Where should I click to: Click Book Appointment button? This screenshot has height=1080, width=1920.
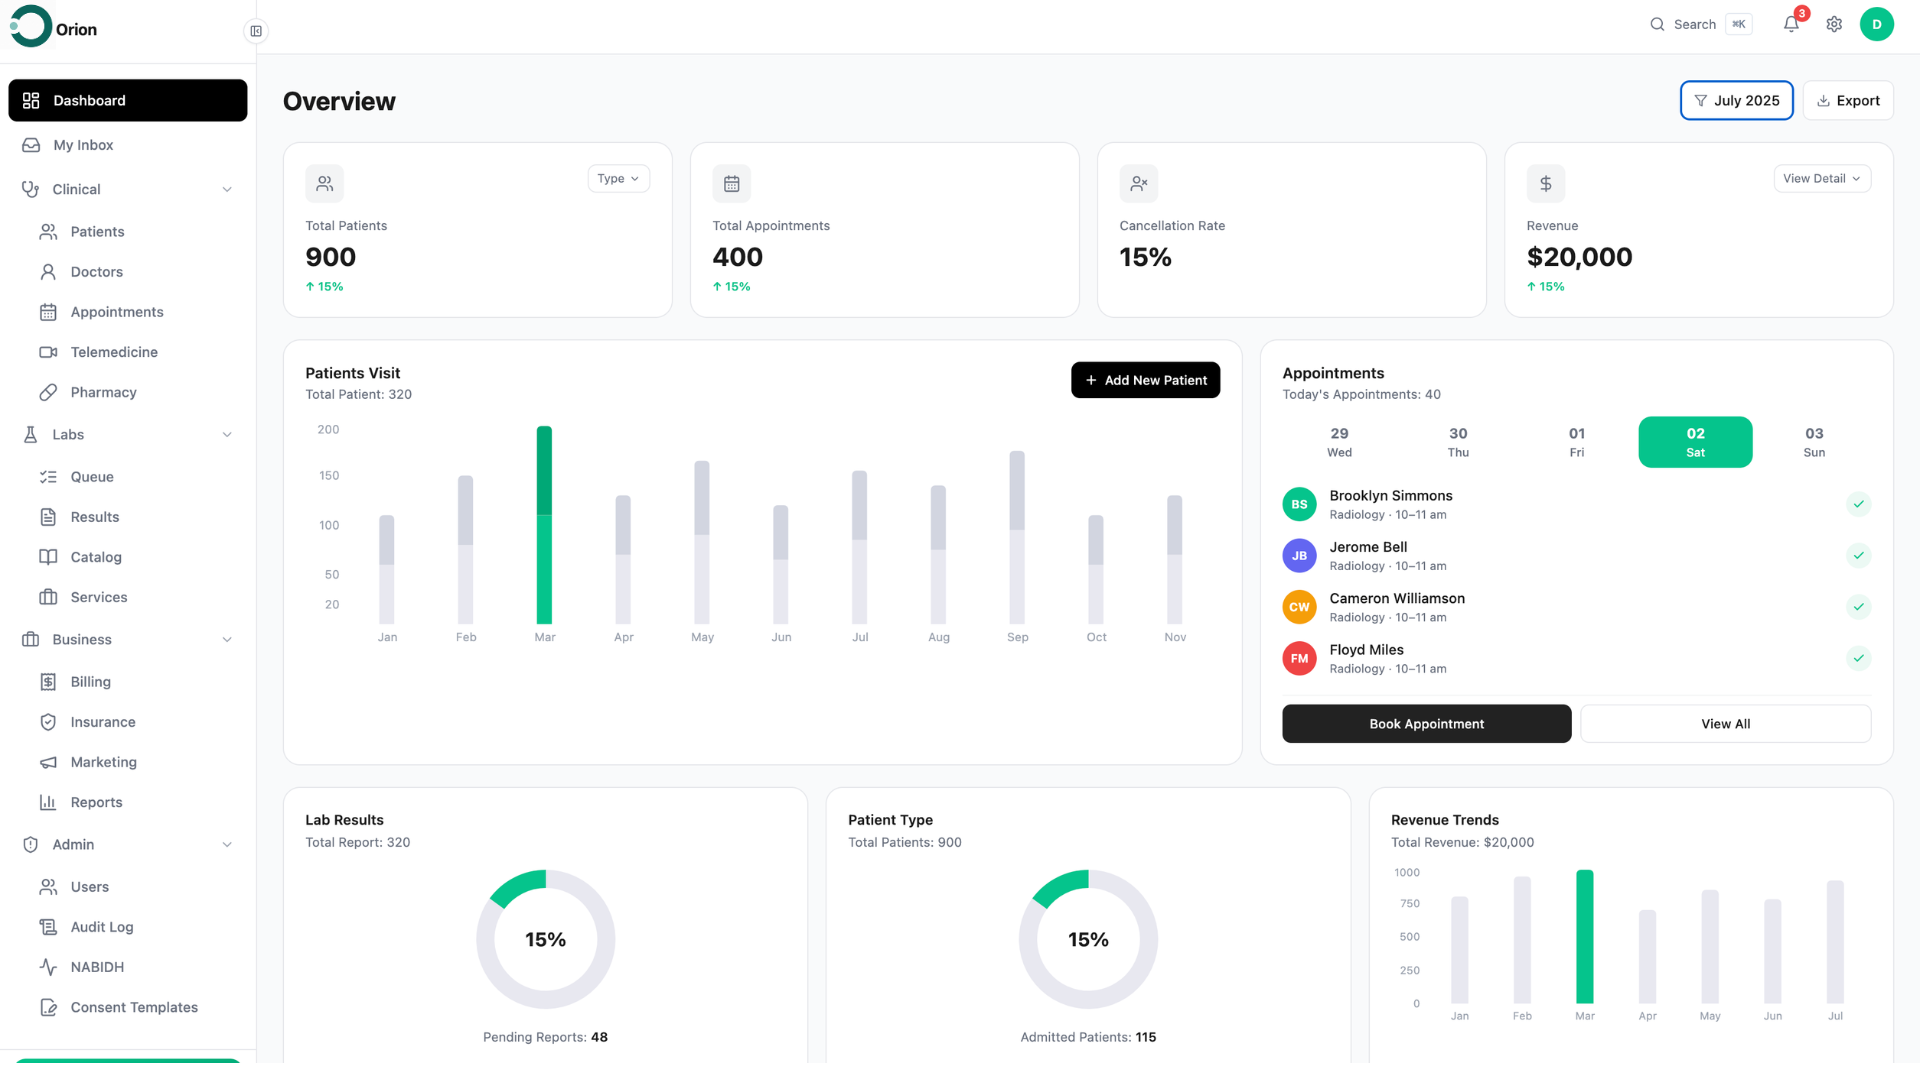[x=1426, y=724]
